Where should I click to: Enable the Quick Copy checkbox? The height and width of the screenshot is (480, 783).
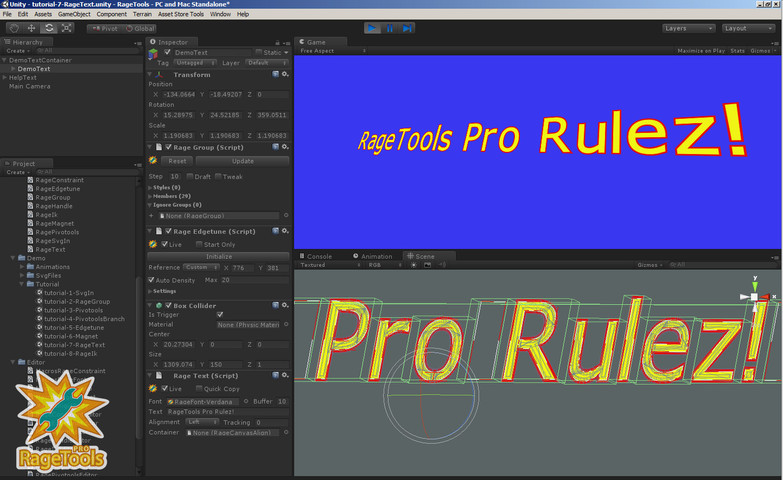point(199,388)
